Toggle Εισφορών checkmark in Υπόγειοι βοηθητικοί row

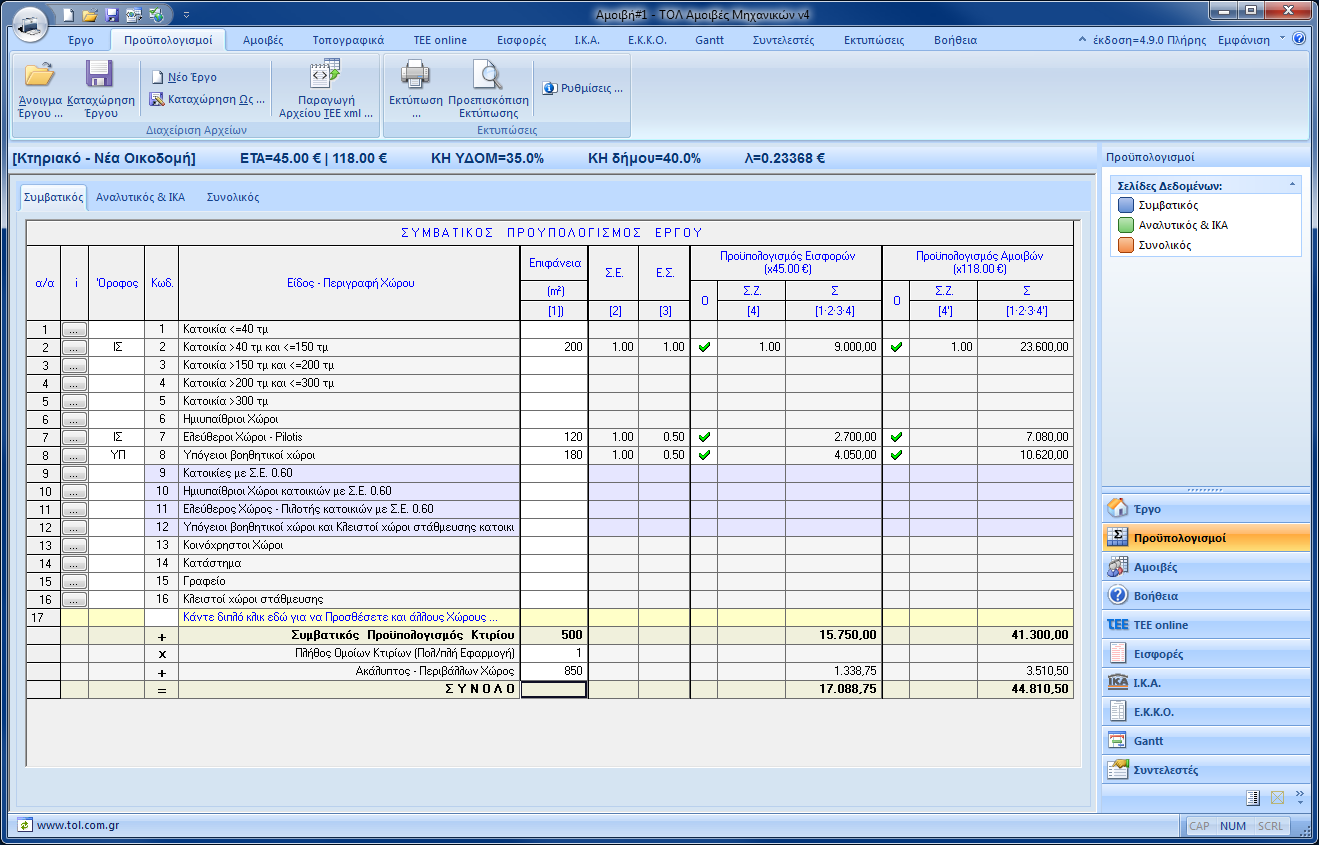click(x=704, y=455)
